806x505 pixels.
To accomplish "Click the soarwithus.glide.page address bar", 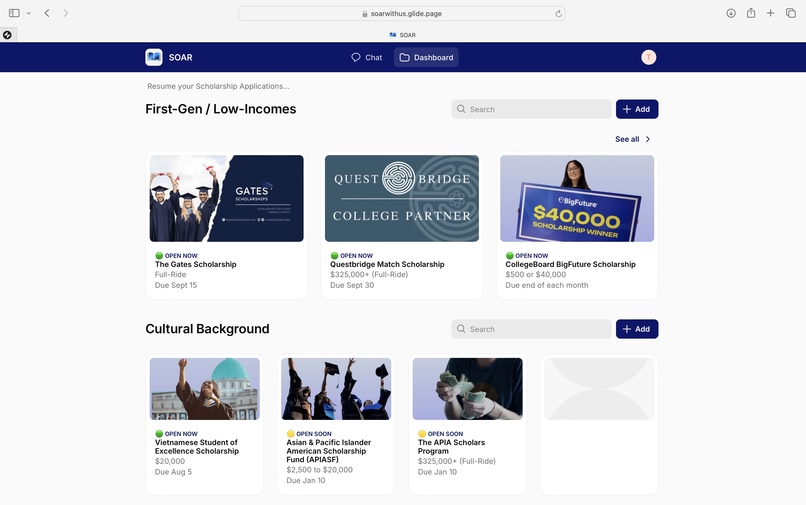I will click(x=401, y=14).
